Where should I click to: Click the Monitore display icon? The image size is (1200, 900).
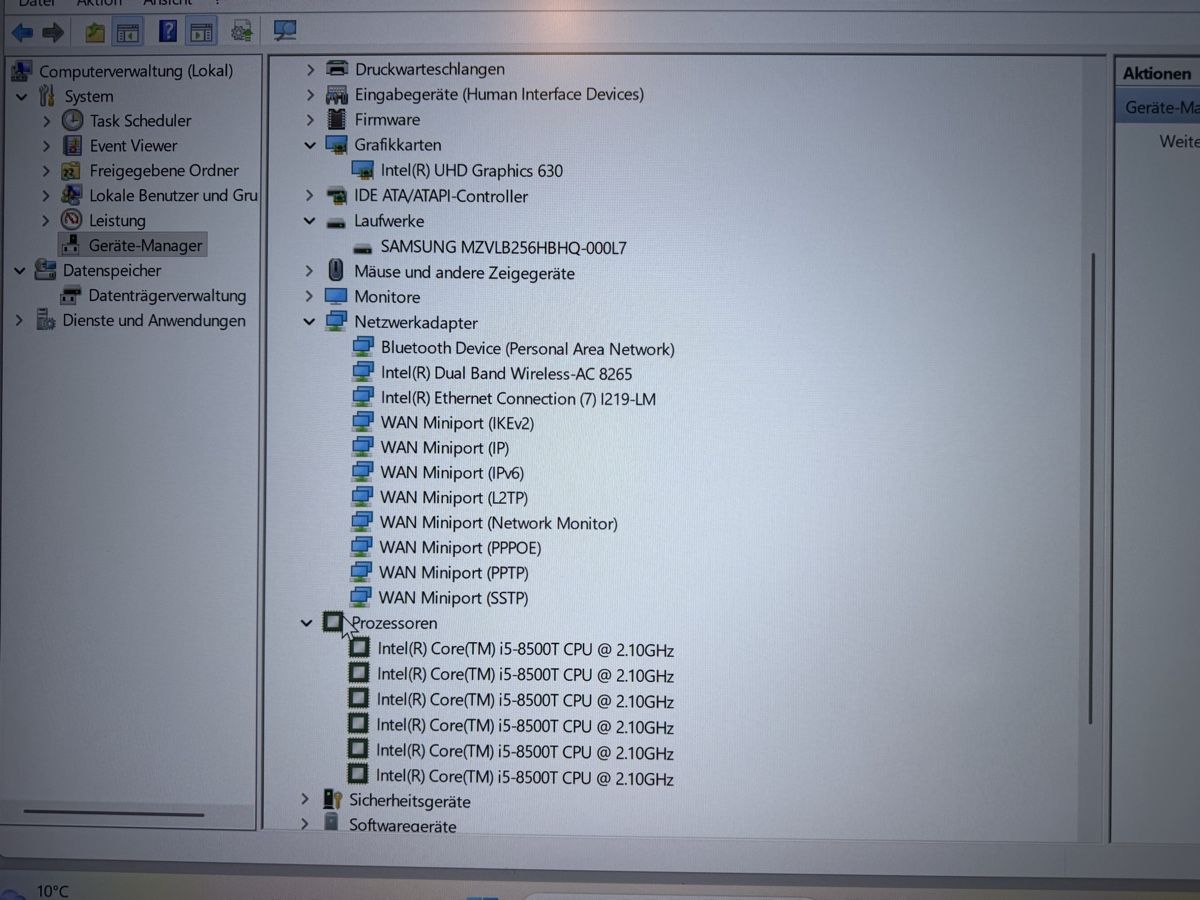click(336, 297)
